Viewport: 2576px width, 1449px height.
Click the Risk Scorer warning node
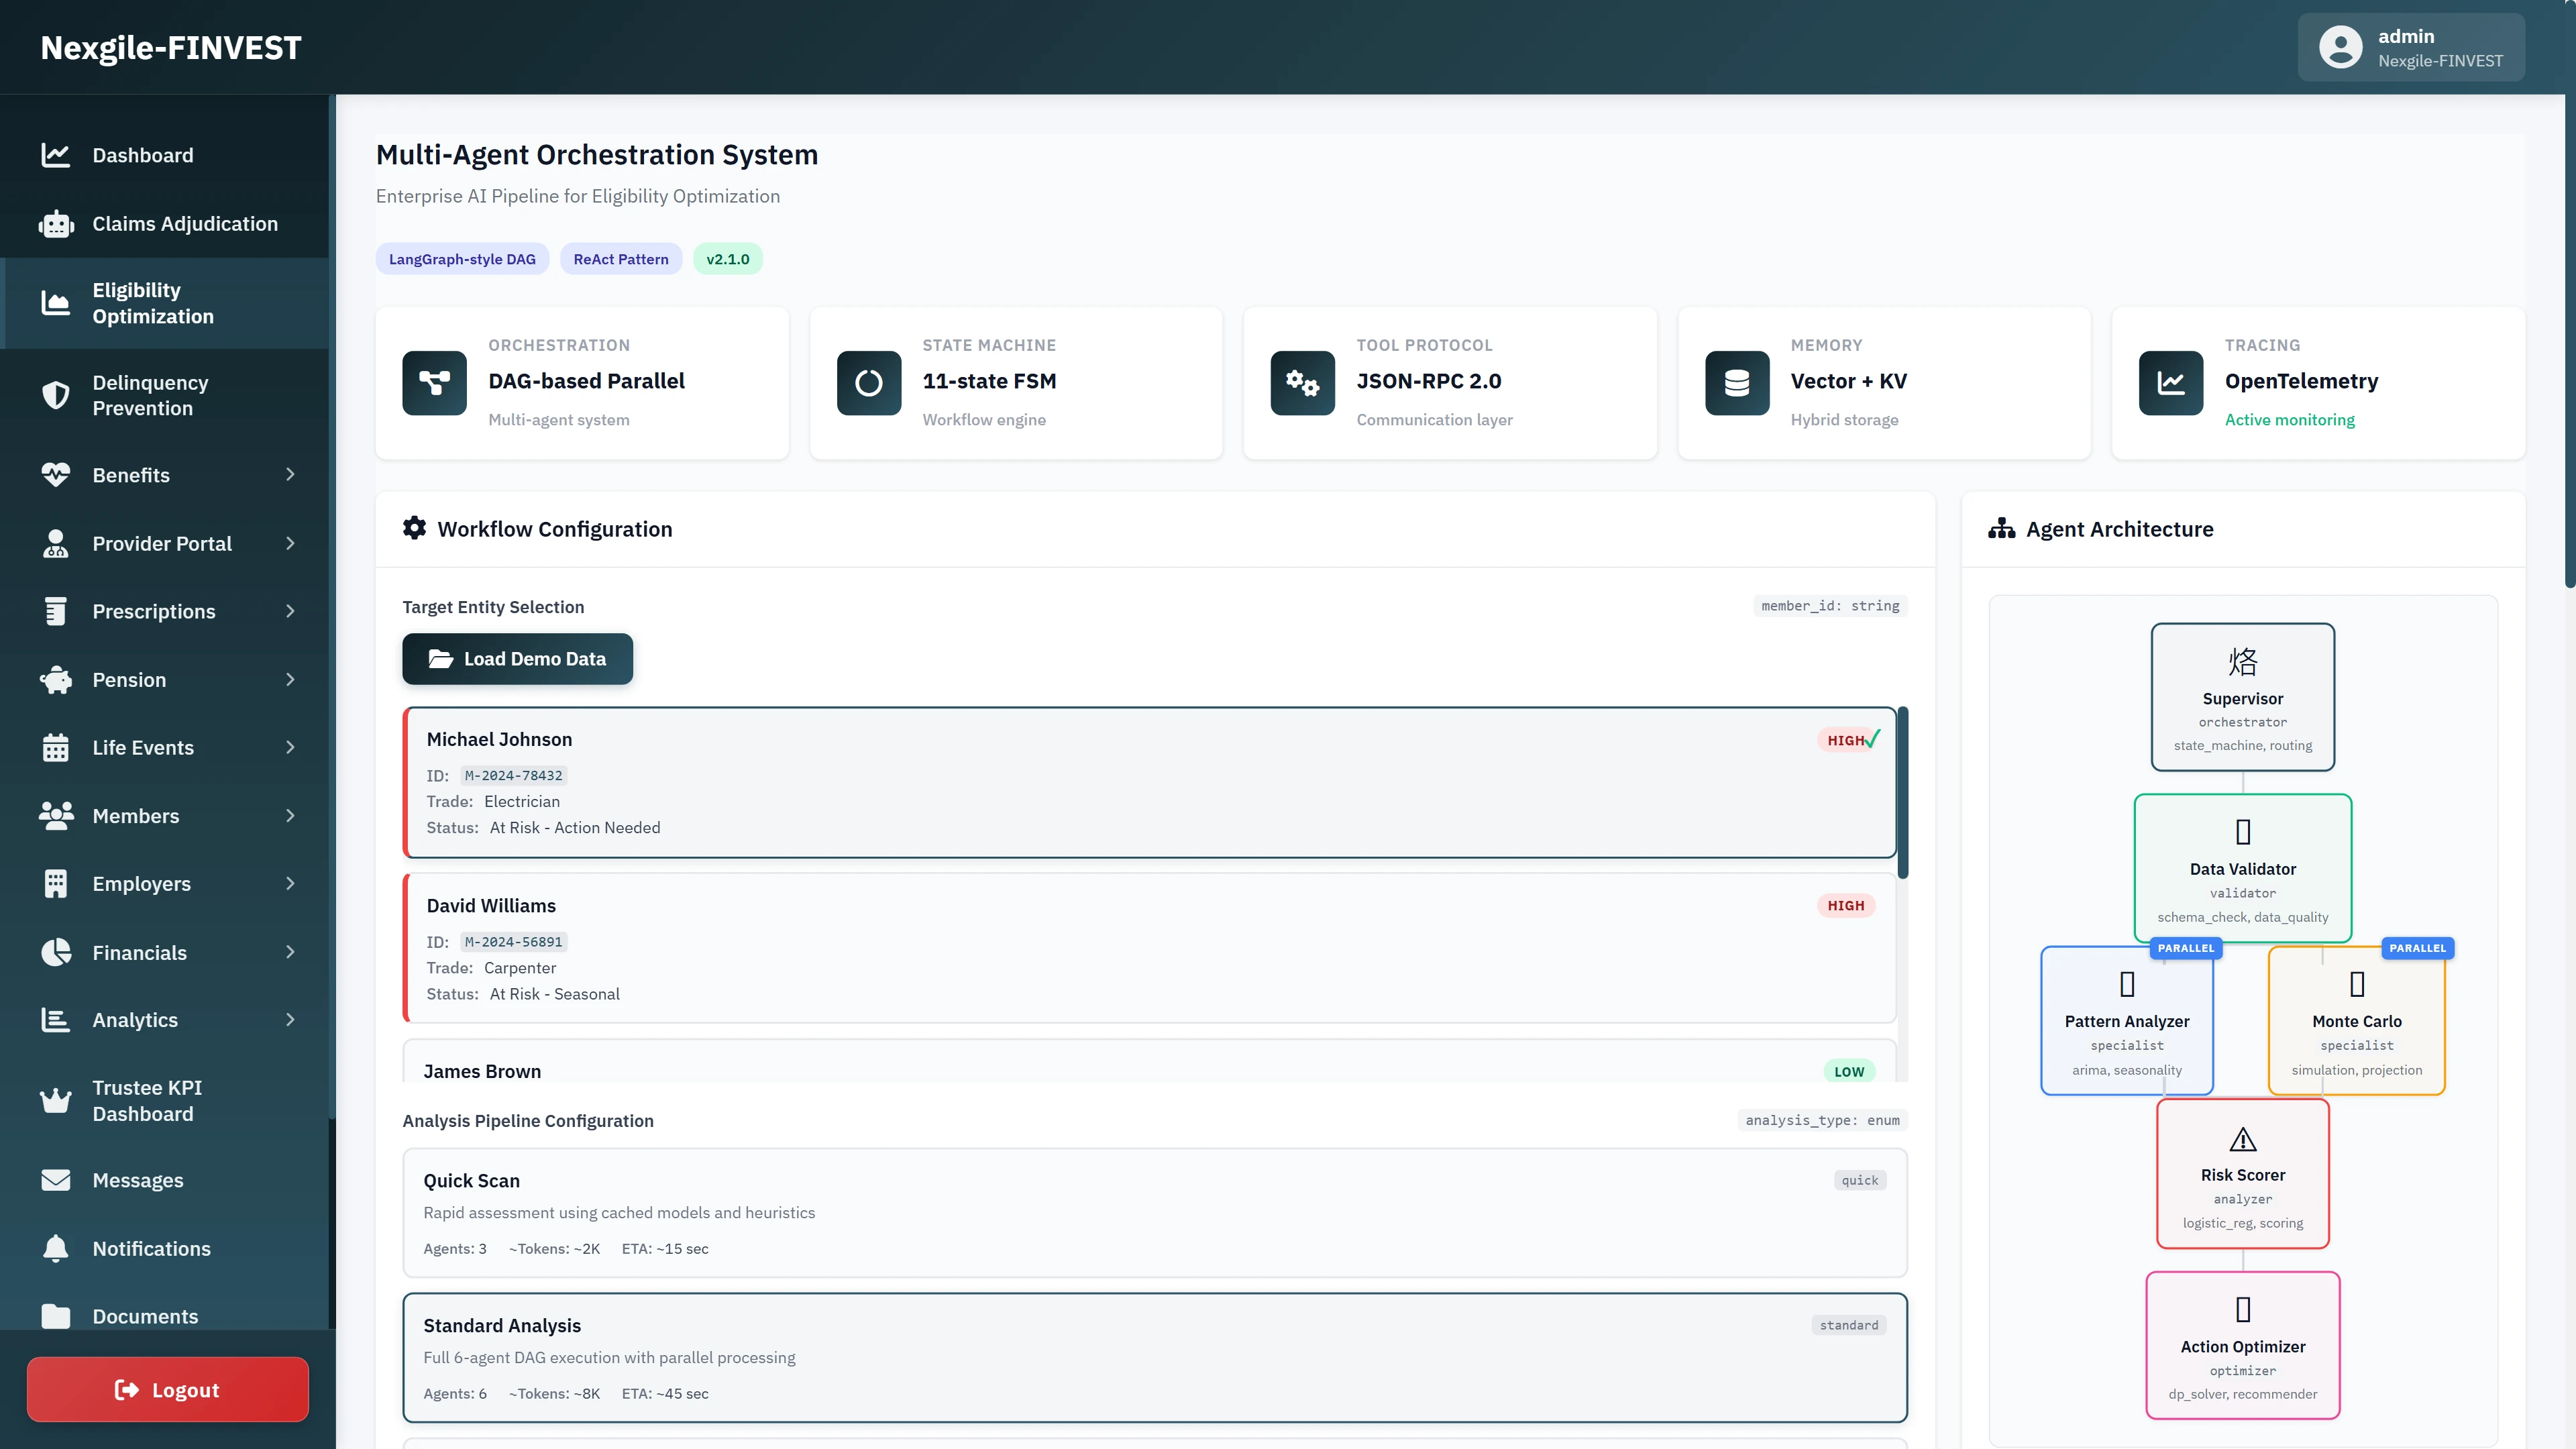tap(2242, 1173)
